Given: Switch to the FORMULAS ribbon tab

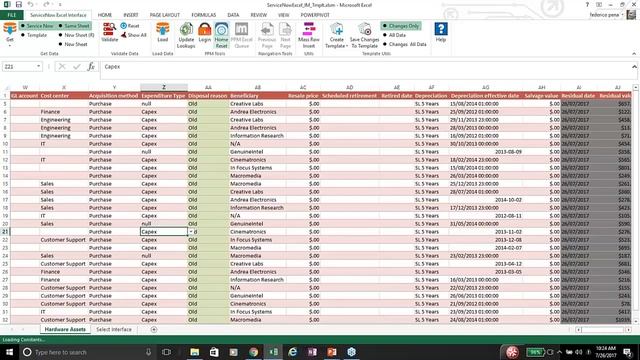Looking at the screenshot, I should 203,15.
